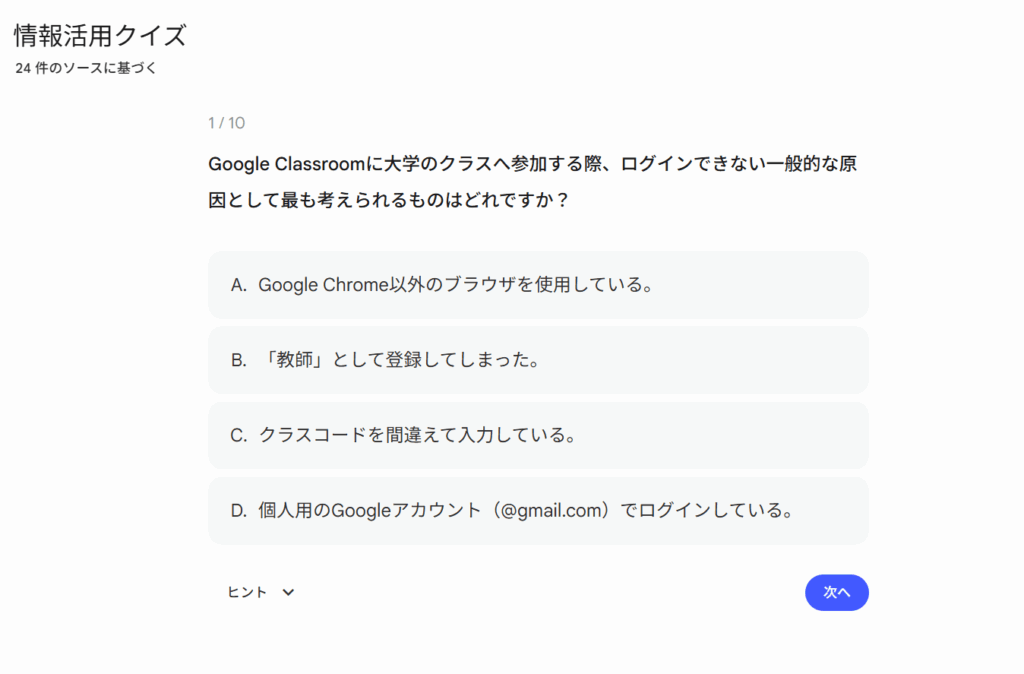Screen dimensions: 1024x674
Task: Select answer D about personal Google account
Action: click(x=538, y=511)
